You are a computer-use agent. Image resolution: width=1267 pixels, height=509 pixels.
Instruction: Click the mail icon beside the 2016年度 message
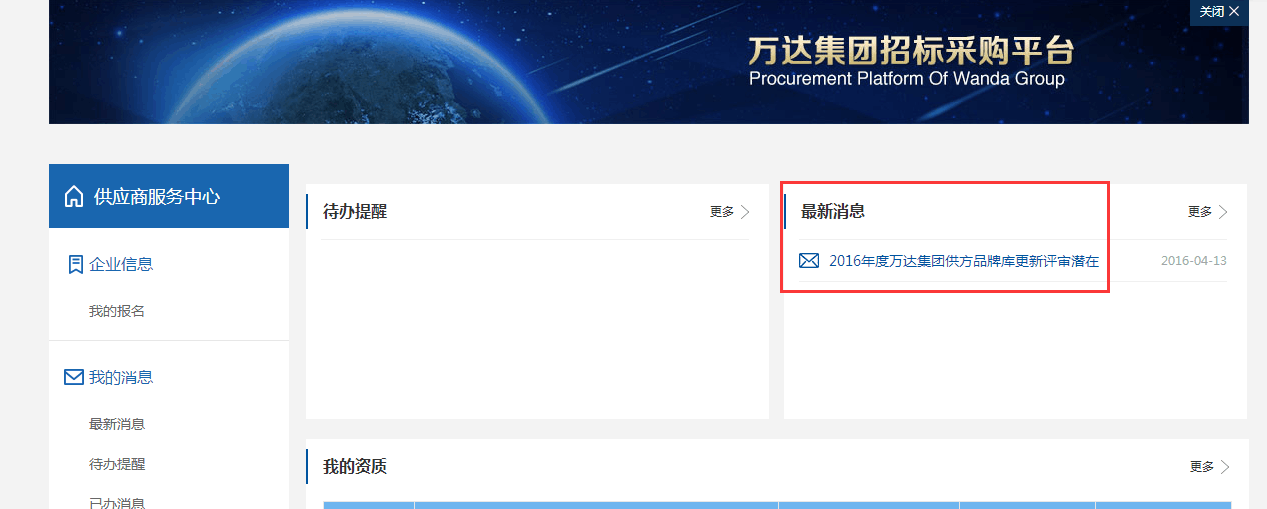pyautogui.click(x=809, y=261)
